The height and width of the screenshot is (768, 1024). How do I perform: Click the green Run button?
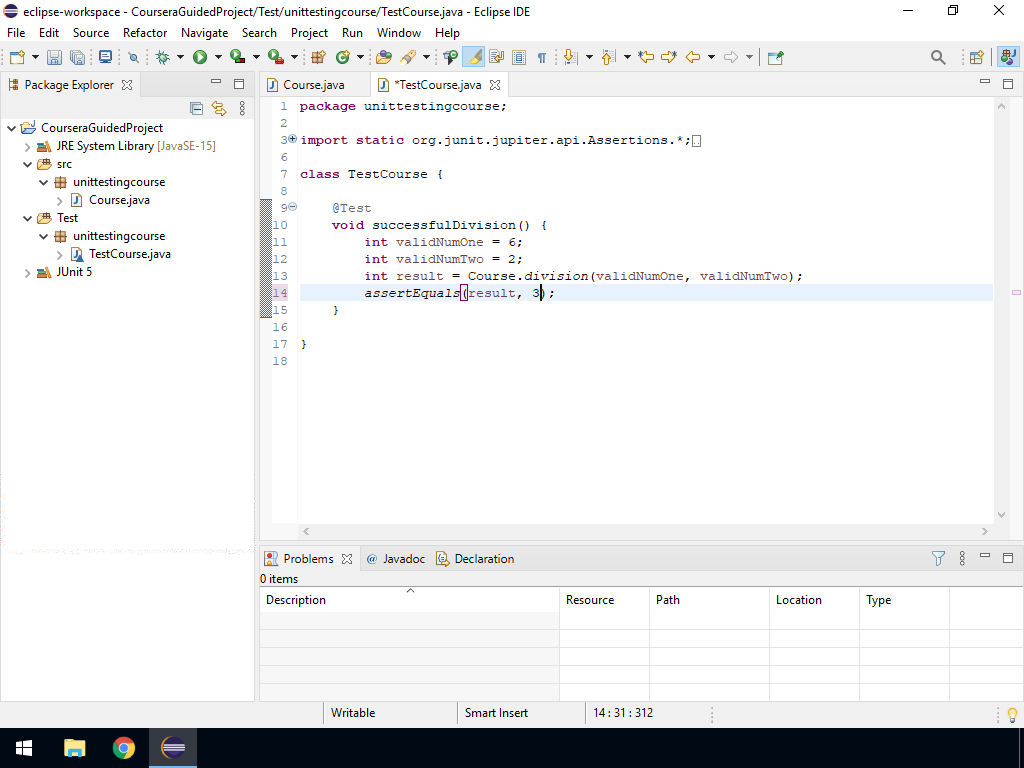[200, 58]
